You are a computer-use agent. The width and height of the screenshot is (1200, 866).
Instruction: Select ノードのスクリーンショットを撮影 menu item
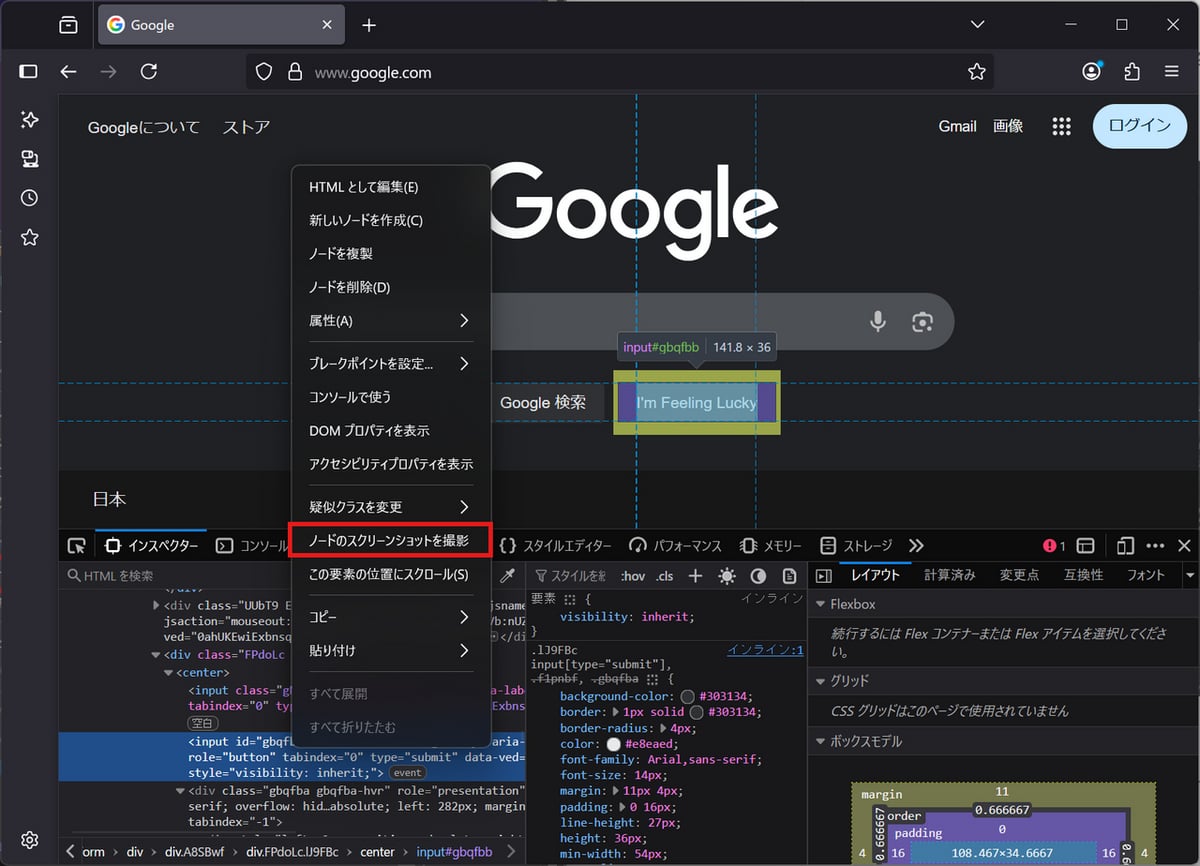coord(390,541)
